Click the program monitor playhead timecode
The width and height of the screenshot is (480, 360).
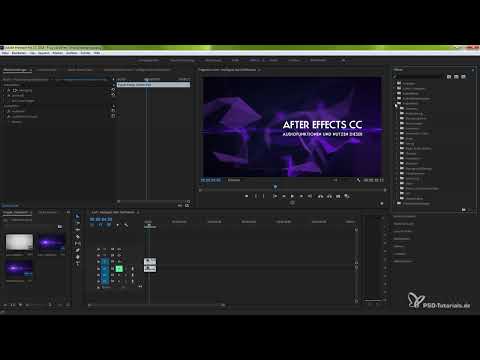(x=210, y=180)
